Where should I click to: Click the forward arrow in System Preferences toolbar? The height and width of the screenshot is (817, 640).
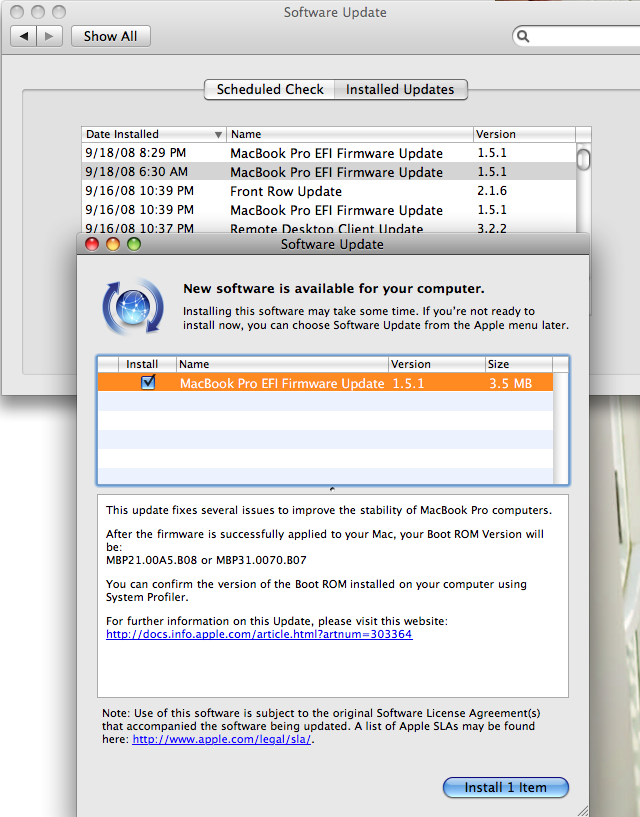(x=50, y=36)
